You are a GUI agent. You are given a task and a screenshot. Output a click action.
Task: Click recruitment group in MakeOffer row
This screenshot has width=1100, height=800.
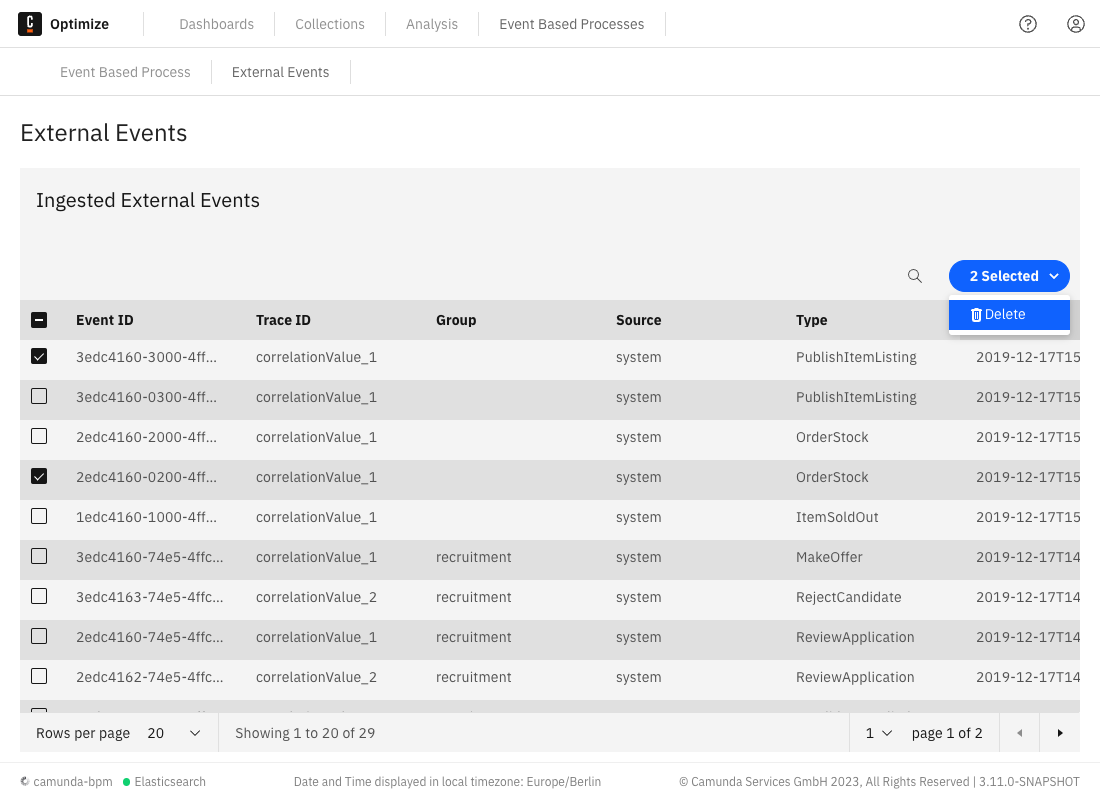[x=474, y=557]
